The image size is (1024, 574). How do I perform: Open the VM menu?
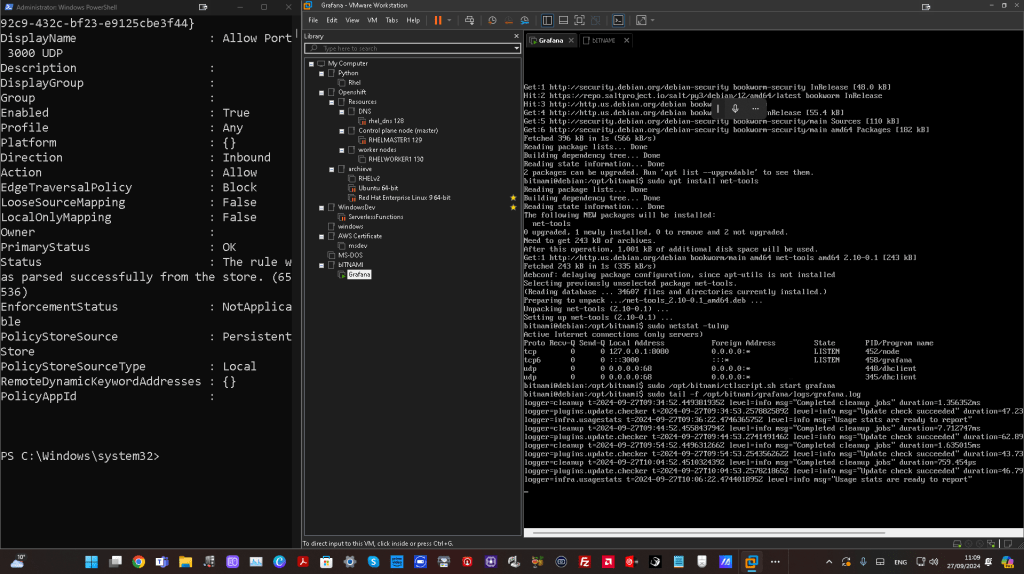pos(372,20)
